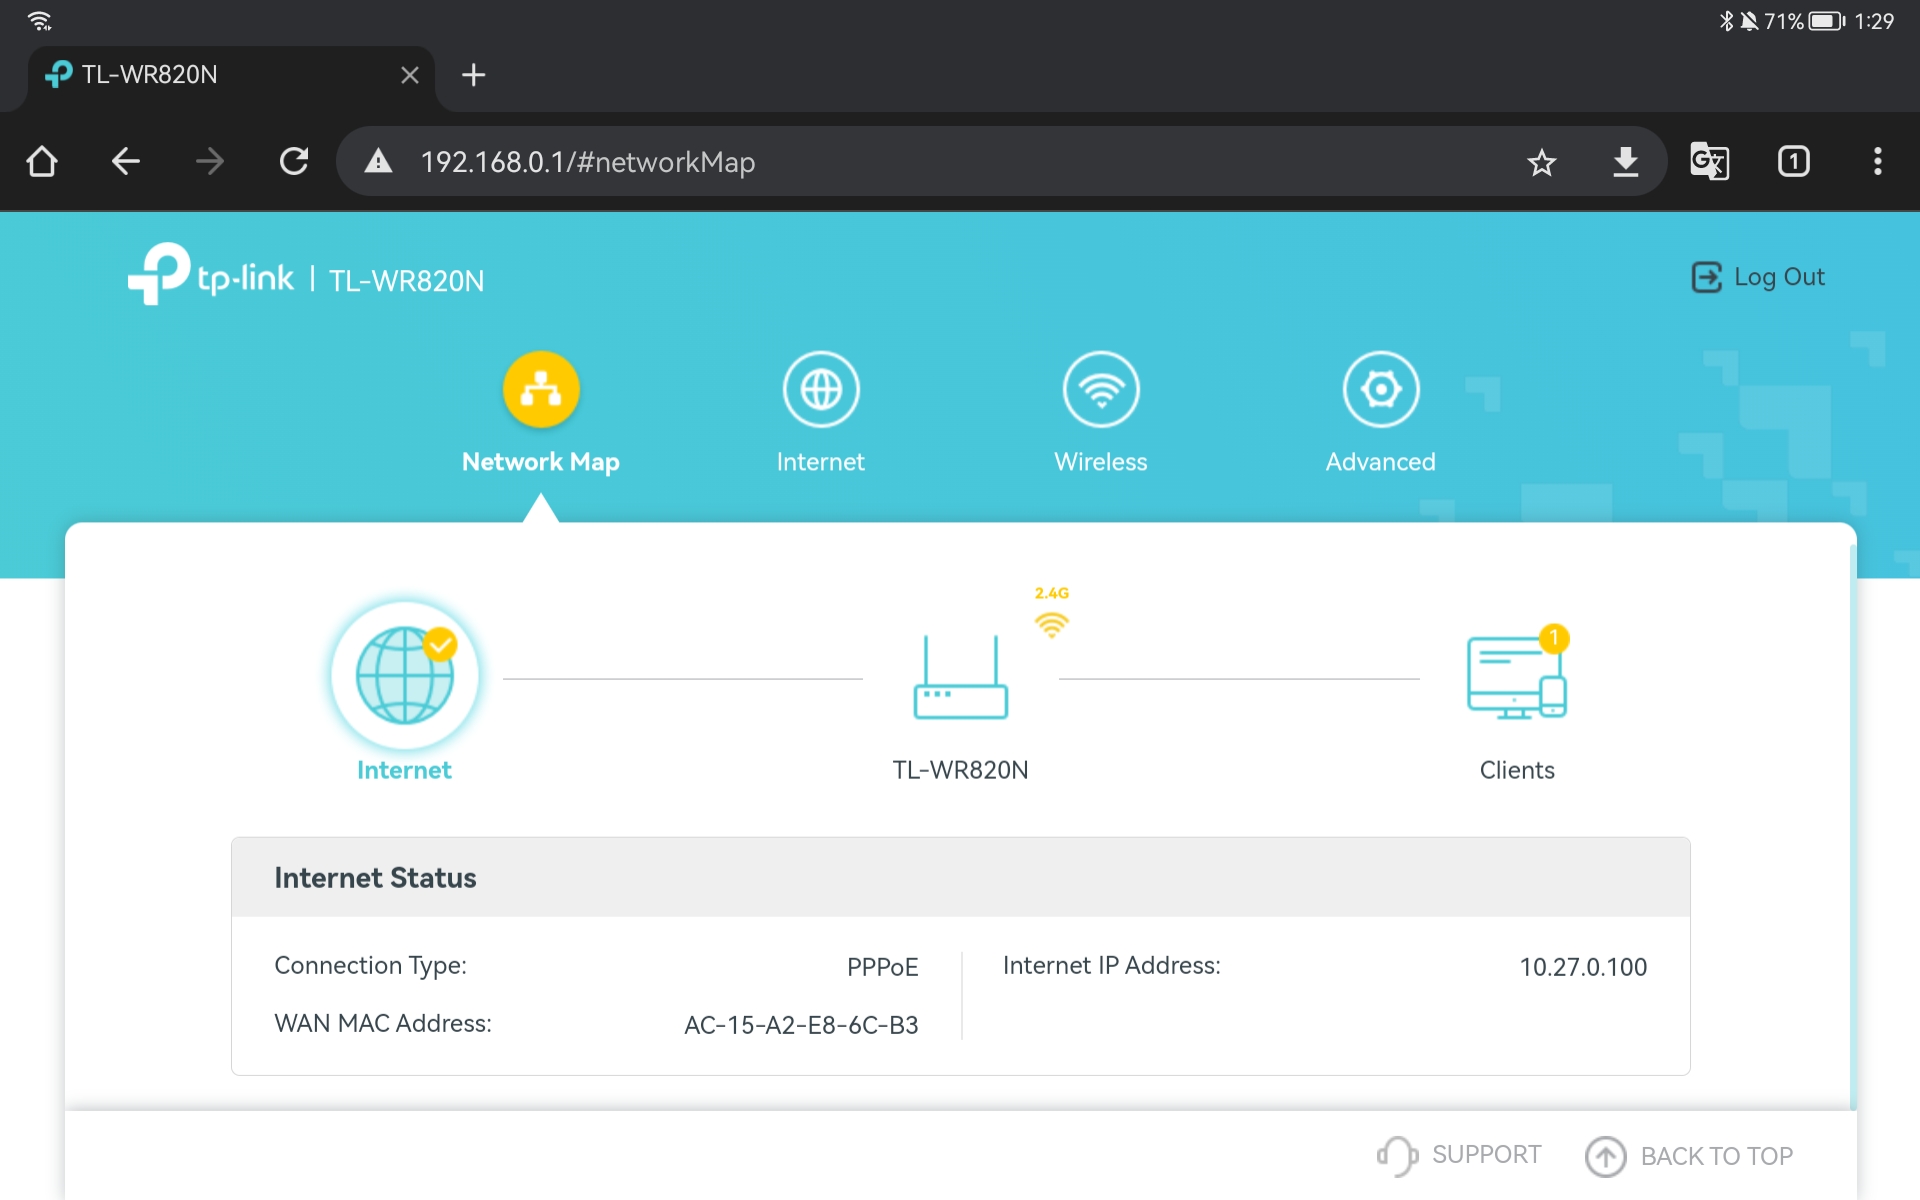Viewport: 1920px width, 1200px height.
Task: Select the Network Map icon
Action: pos(541,390)
